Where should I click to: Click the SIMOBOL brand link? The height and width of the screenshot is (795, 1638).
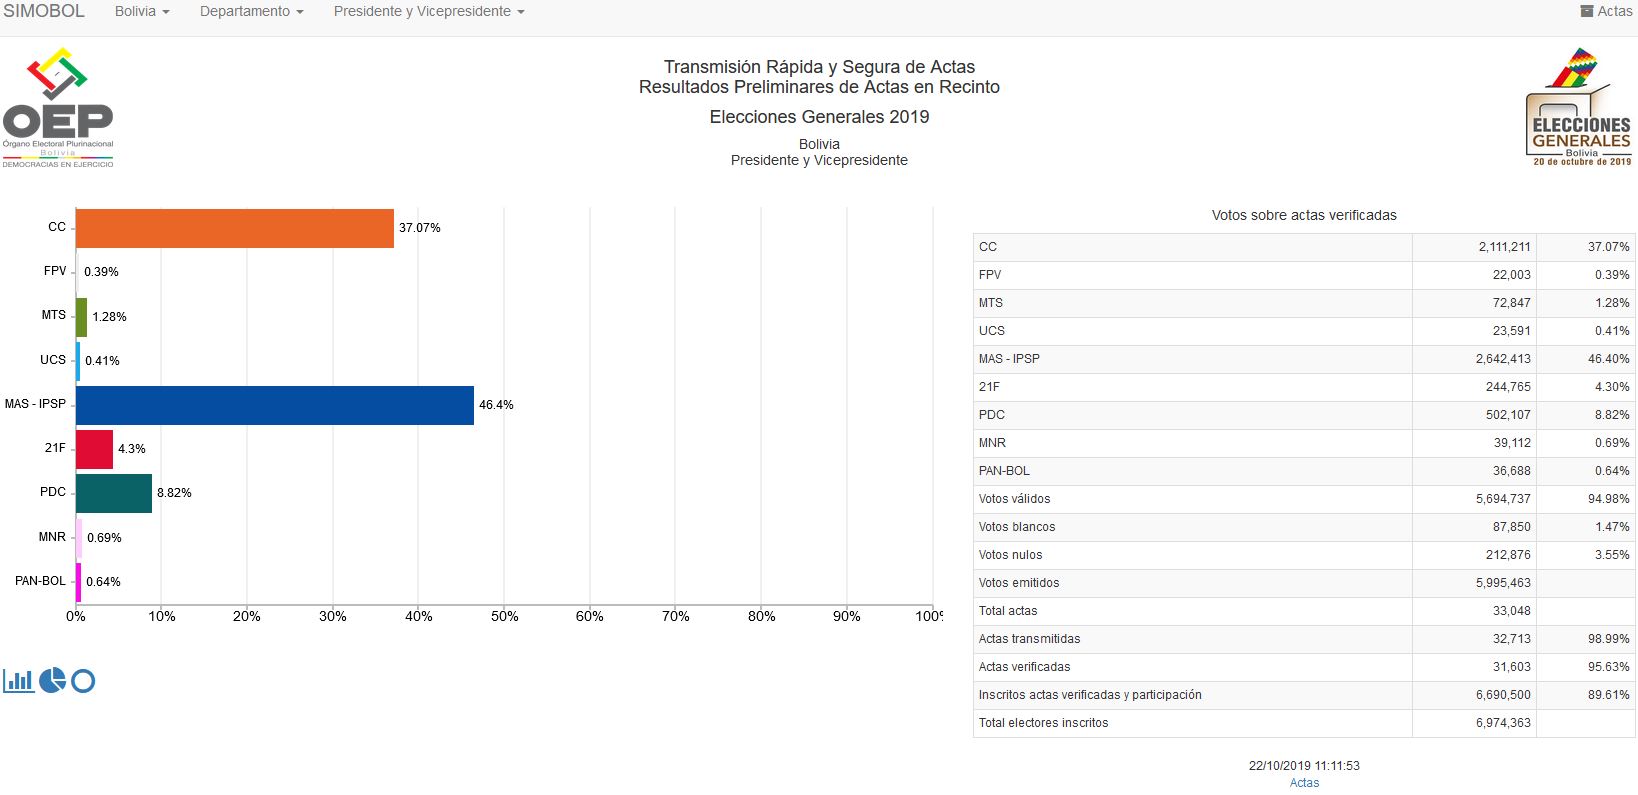coord(44,11)
